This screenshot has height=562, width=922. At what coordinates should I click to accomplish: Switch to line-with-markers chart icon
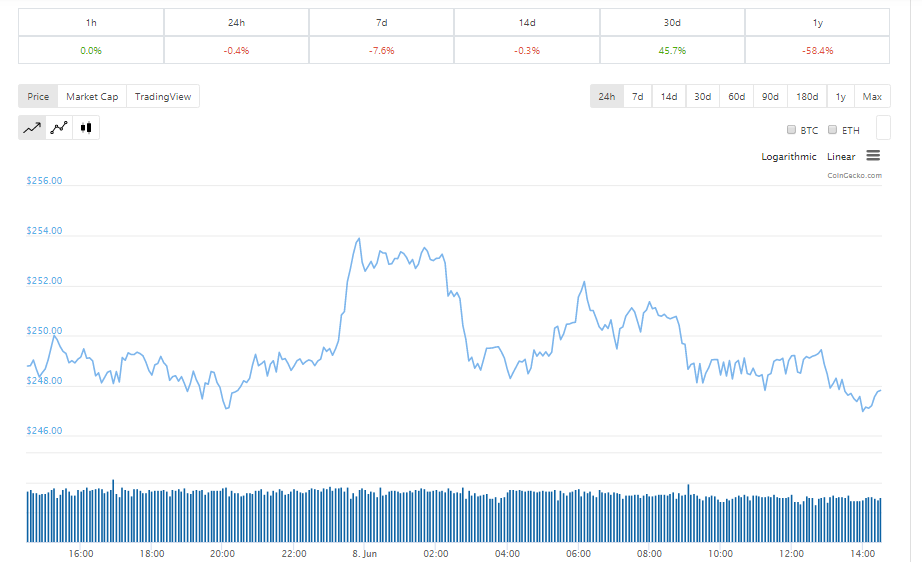click(59, 127)
